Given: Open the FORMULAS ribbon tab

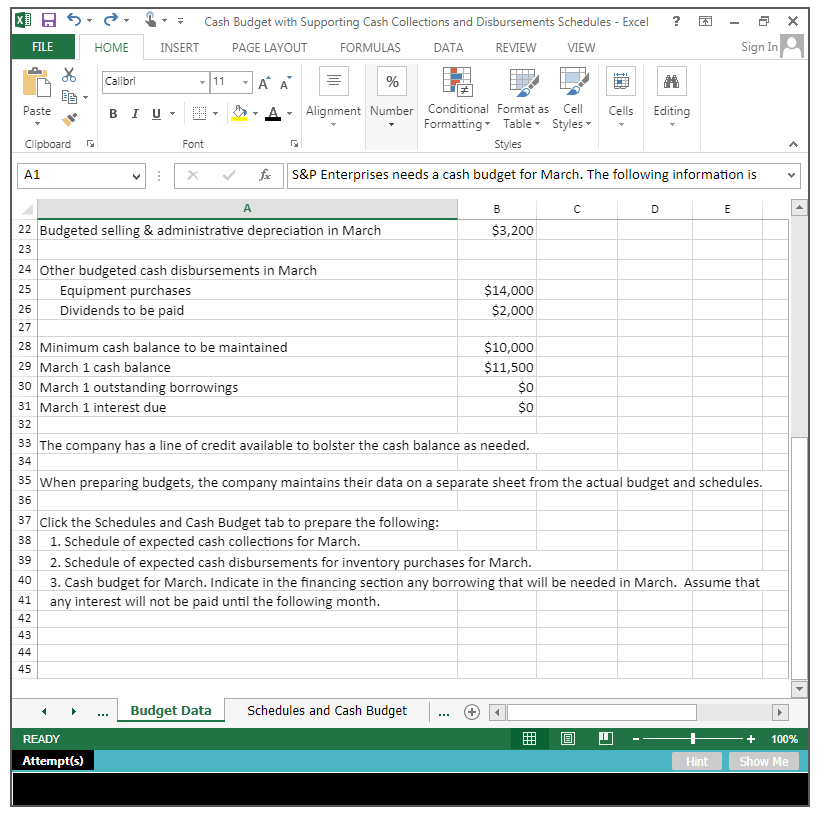Looking at the screenshot, I should (370, 47).
